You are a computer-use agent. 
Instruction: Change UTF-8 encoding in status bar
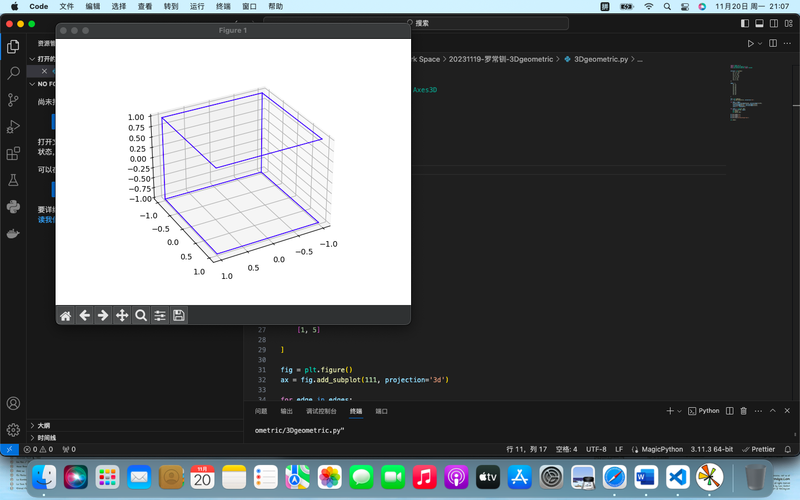tap(596, 449)
